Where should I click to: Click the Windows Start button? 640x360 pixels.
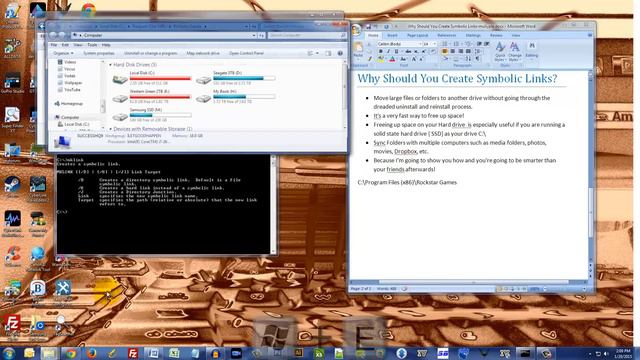9,353
